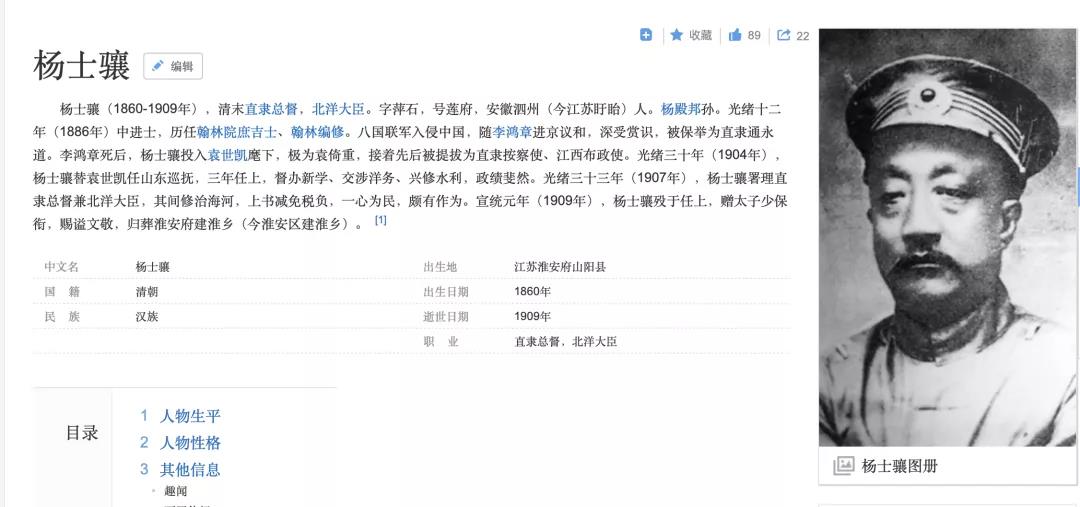
Task: Click the [1] reference citation marker
Action: click(x=380, y=220)
